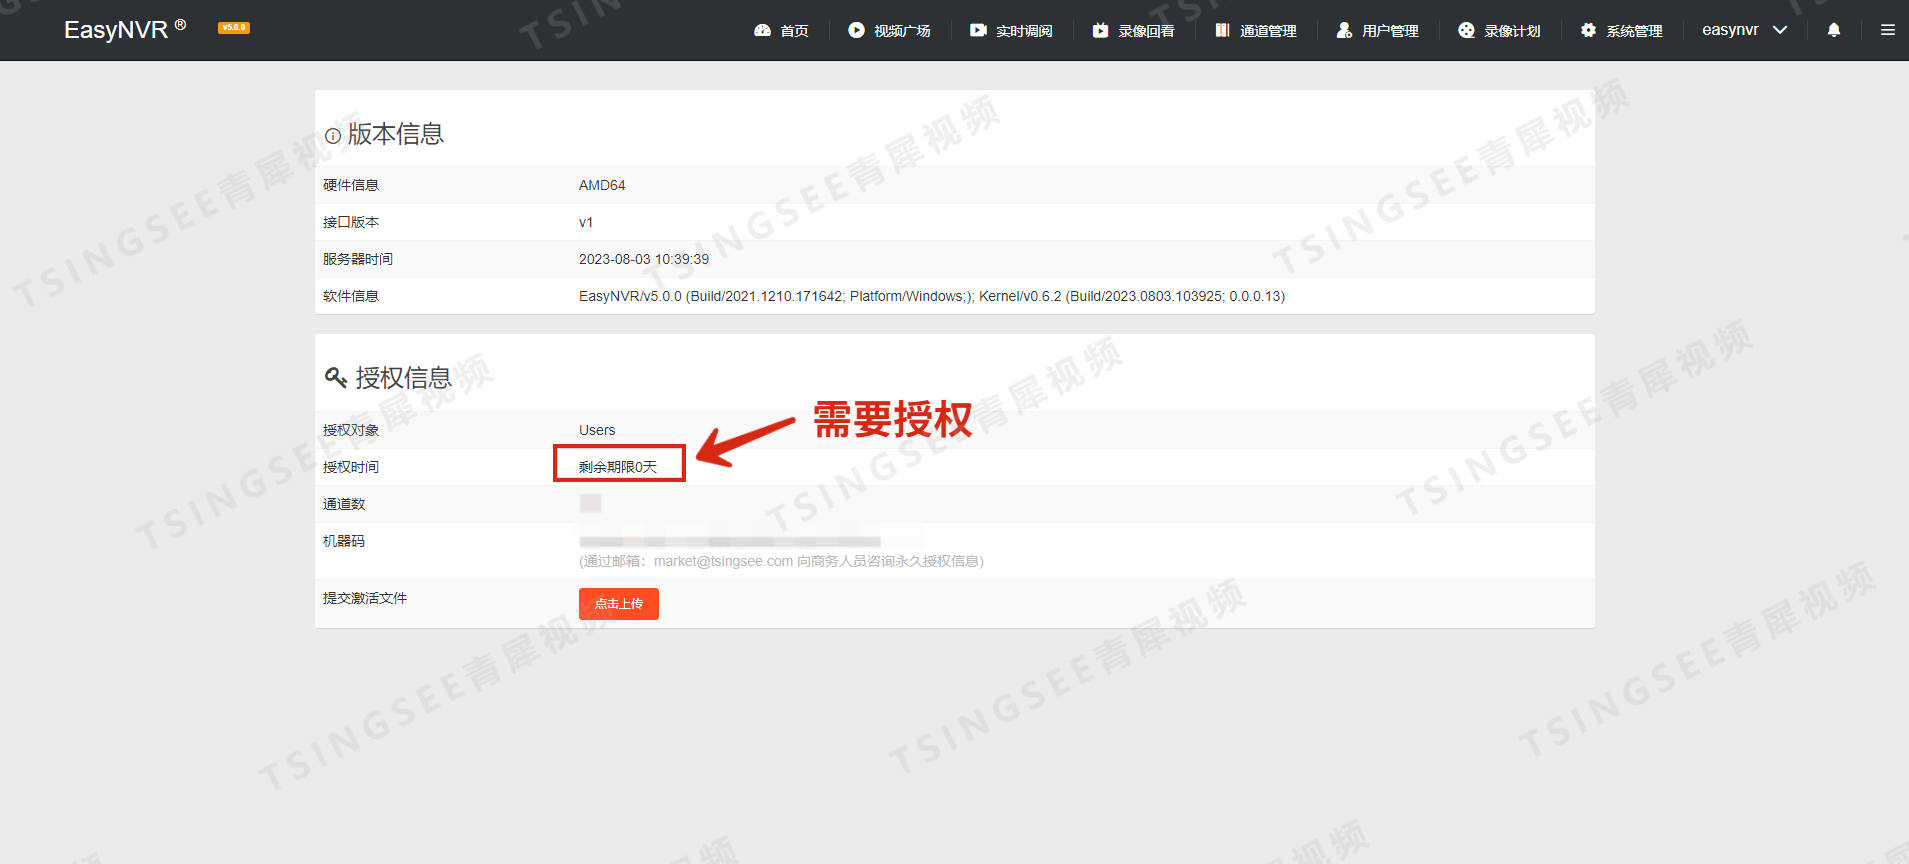This screenshot has height=864, width=1909.
Task: Click the blurred 通道数 value
Action: (590, 503)
